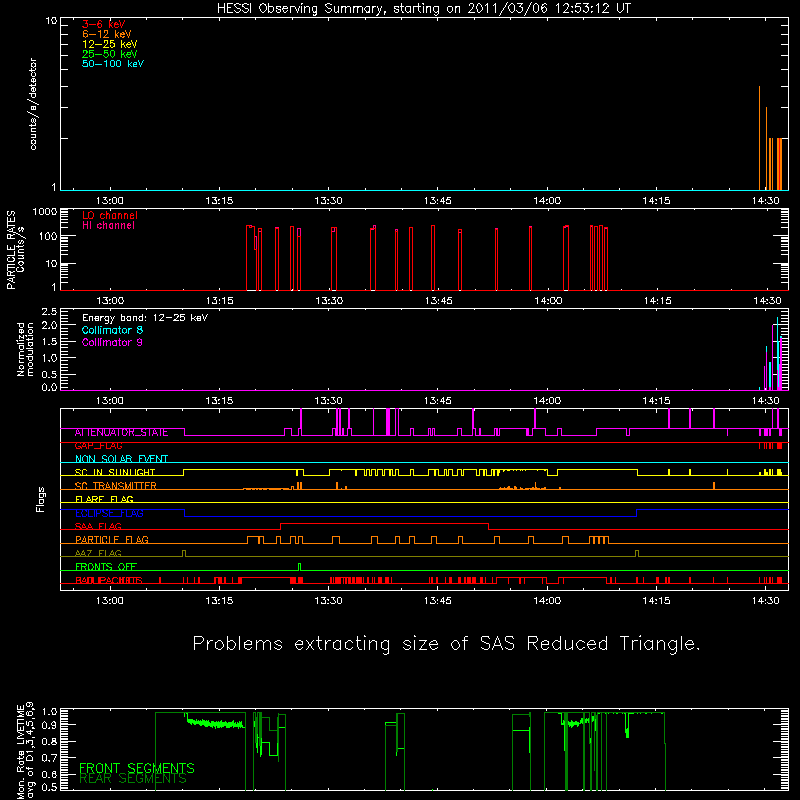Select the HI channel legend label
The width and height of the screenshot is (800, 800).
point(108,225)
